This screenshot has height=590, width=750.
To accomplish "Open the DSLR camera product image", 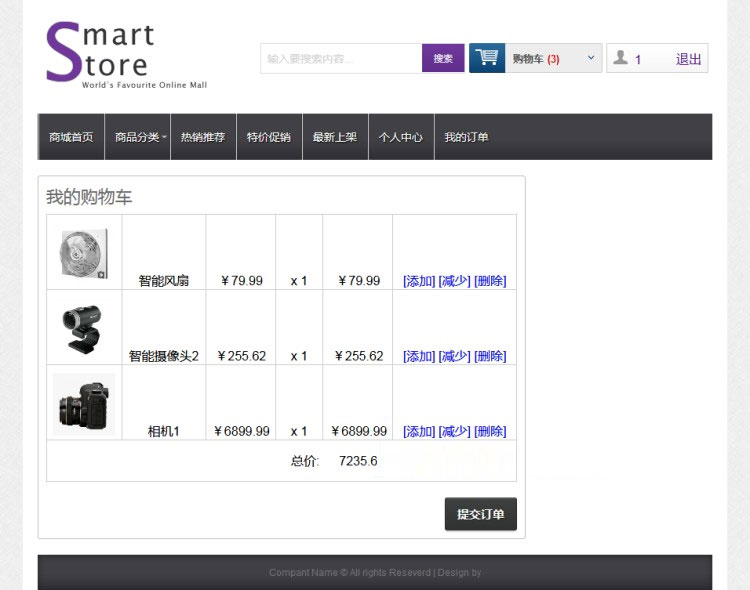I will click(x=84, y=404).
